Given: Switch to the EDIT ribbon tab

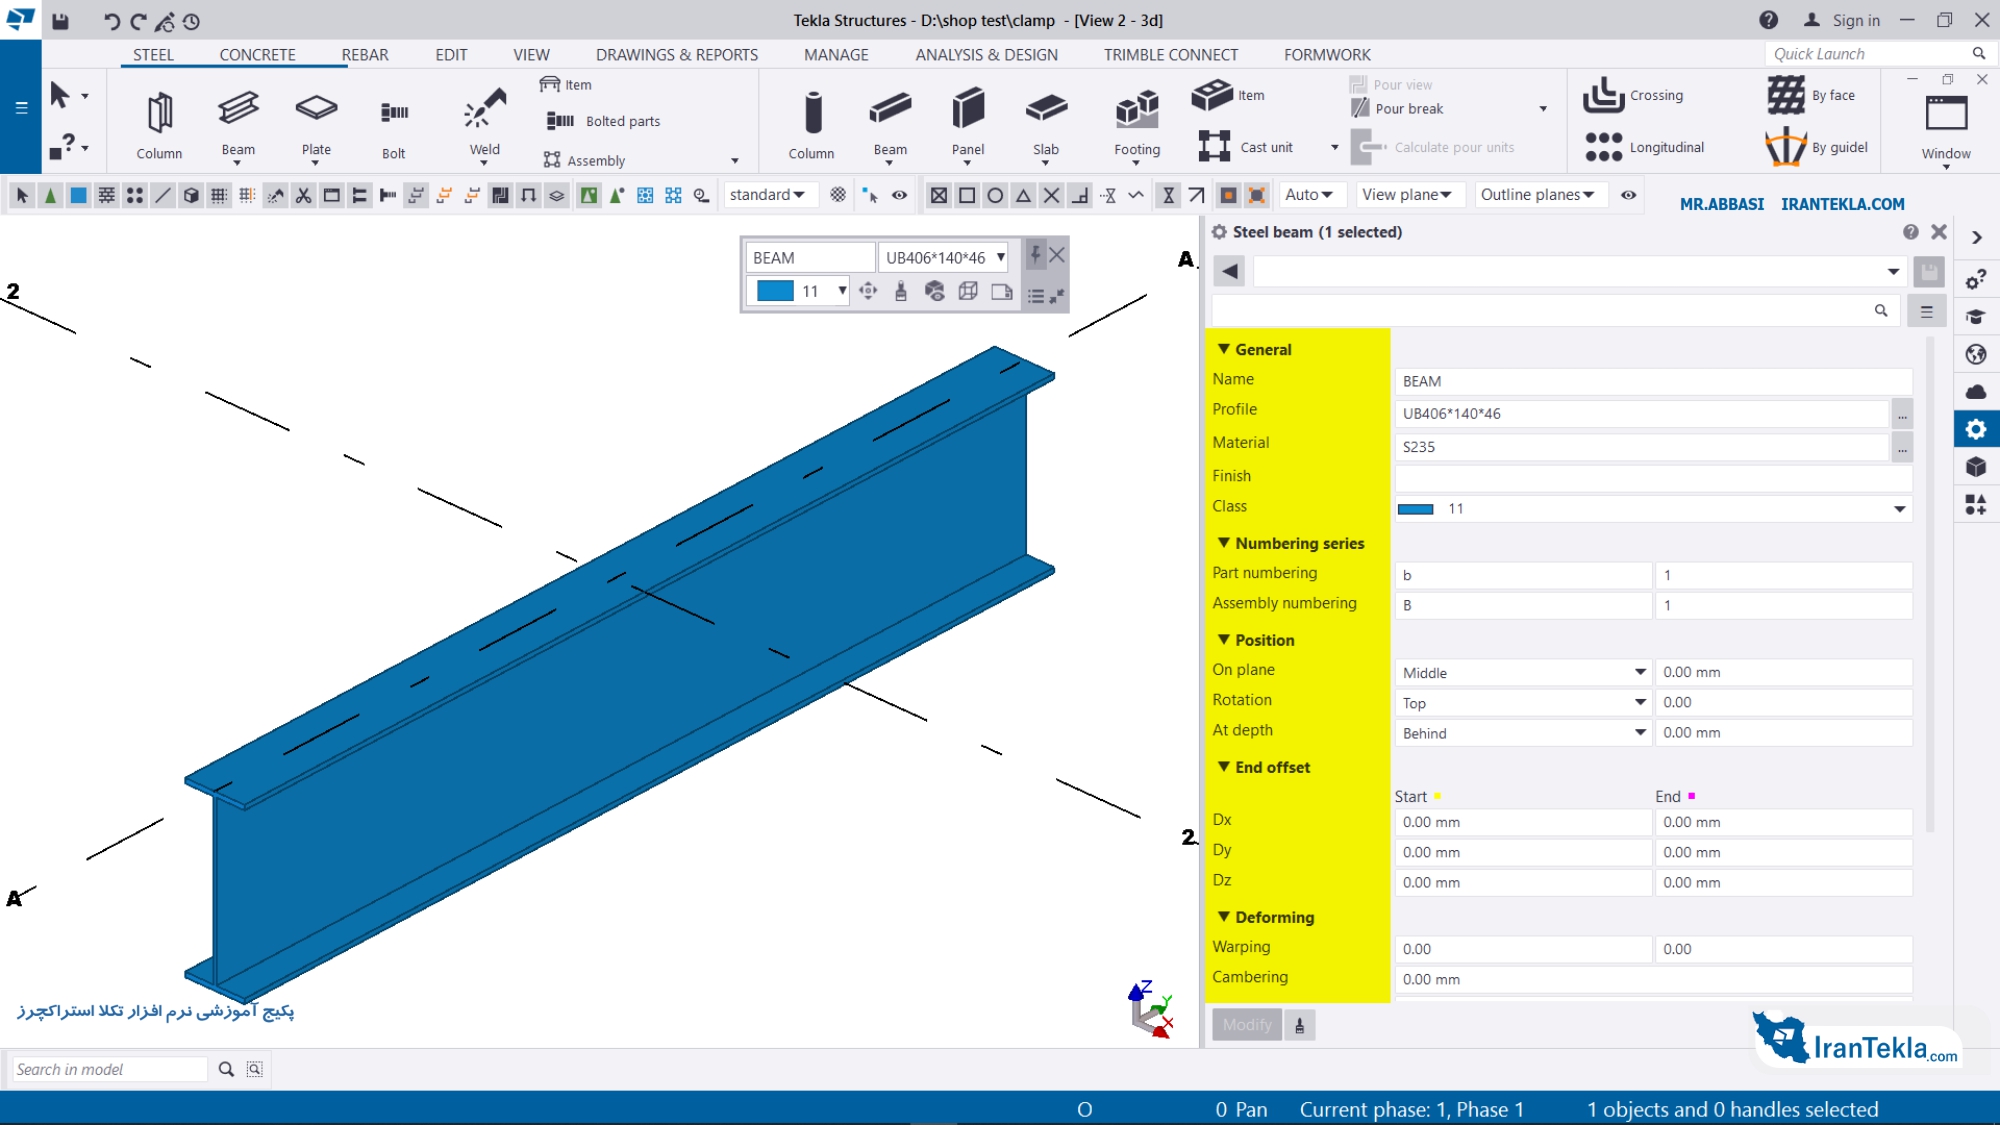Looking at the screenshot, I should point(451,55).
